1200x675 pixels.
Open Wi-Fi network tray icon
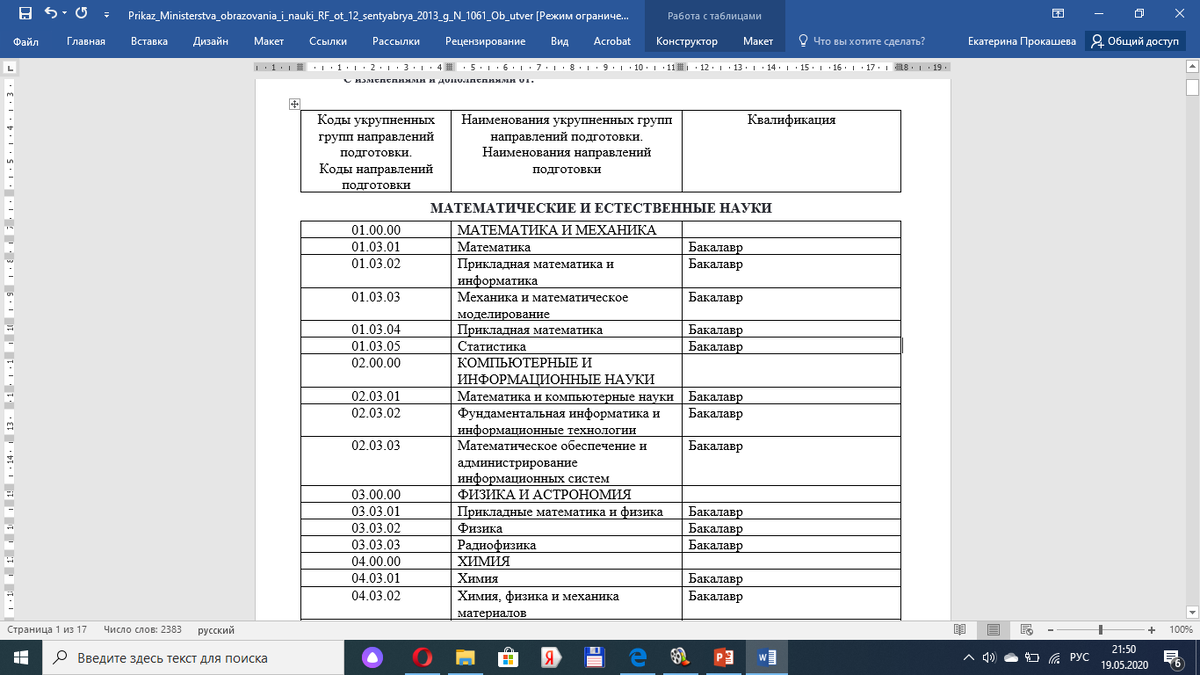coord(1053,657)
